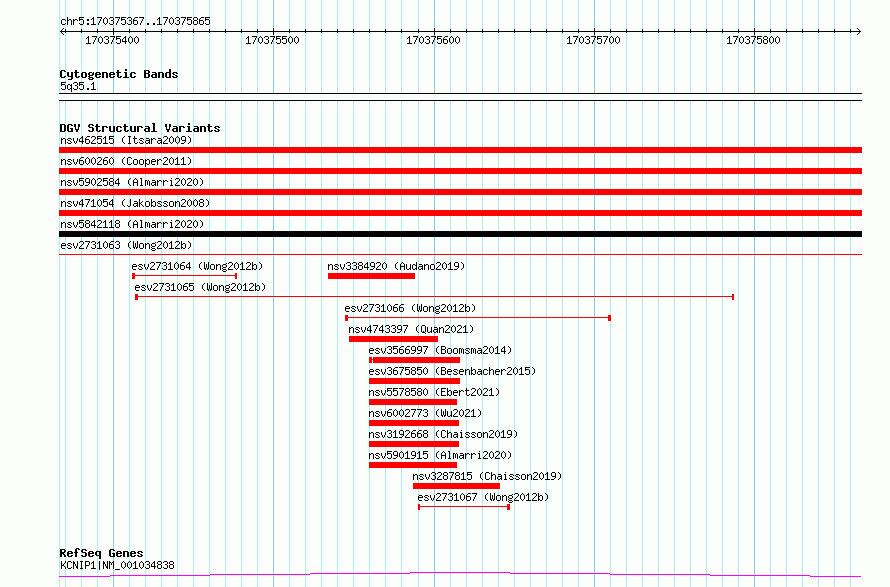Screen dimensions: 890x587
Task: Click the esv2731066 span line
Action: pos(478,318)
